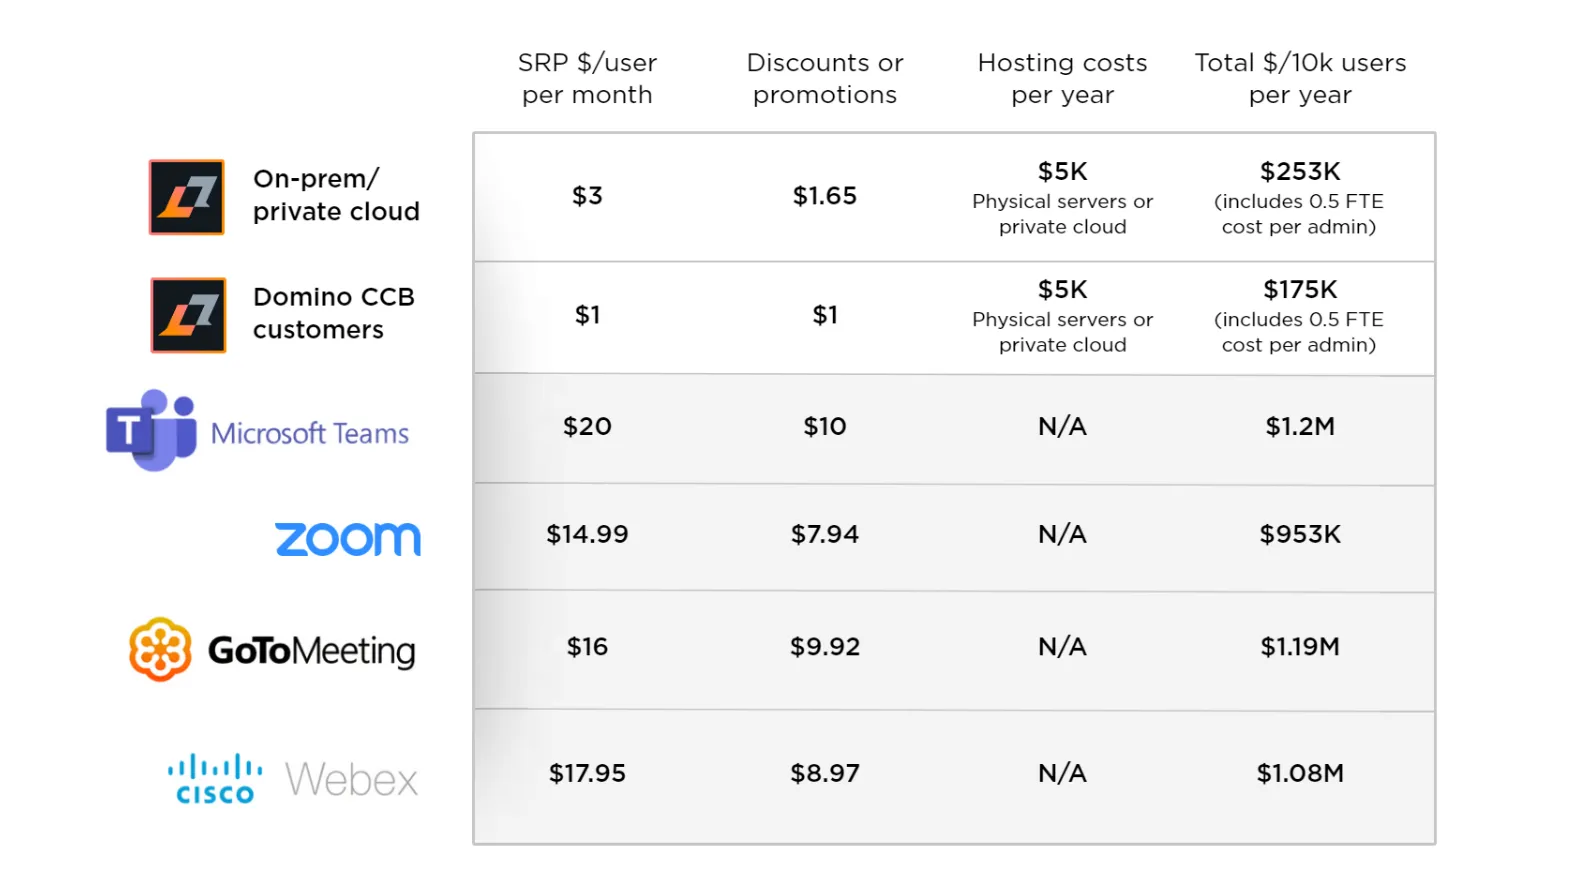Select the Domino CCB $175K total cell
The width and height of the screenshot is (1576, 880).
coord(1300,290)
